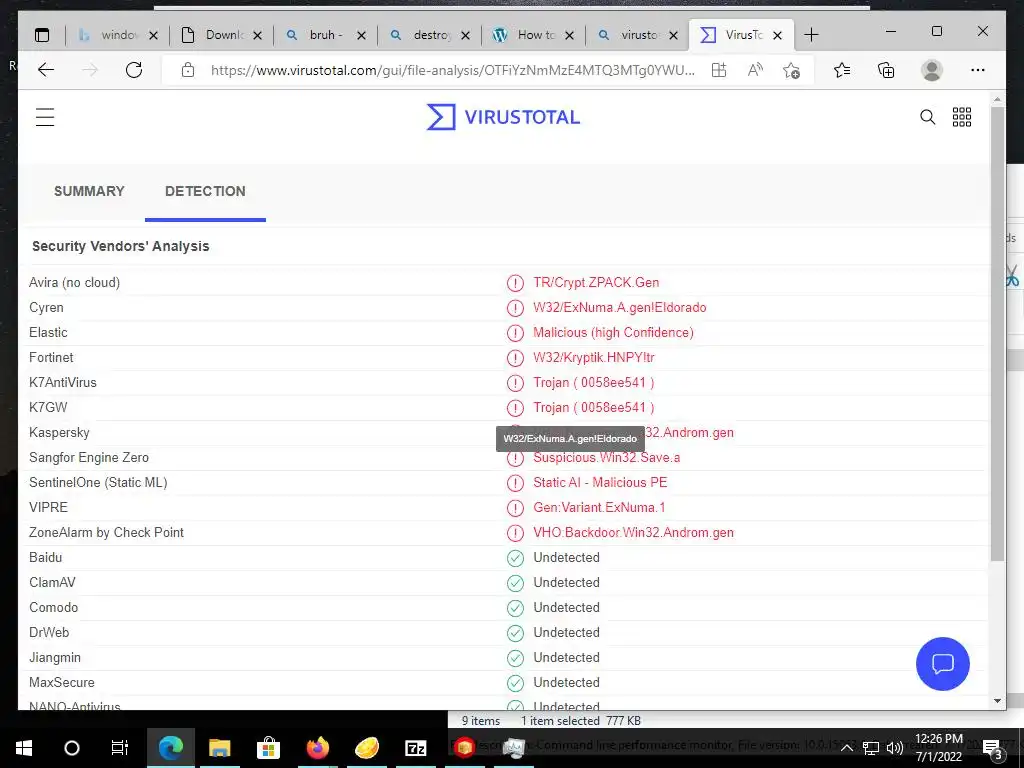Screen dimensions: 1024x768
Task: Close the 'virusto' search tab
Action: point(673,35)
